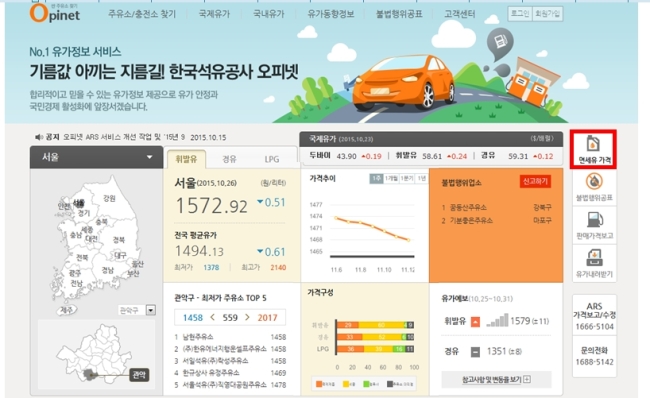
Task: Click the 로그인 button
Action: click(x=520, y=14)
